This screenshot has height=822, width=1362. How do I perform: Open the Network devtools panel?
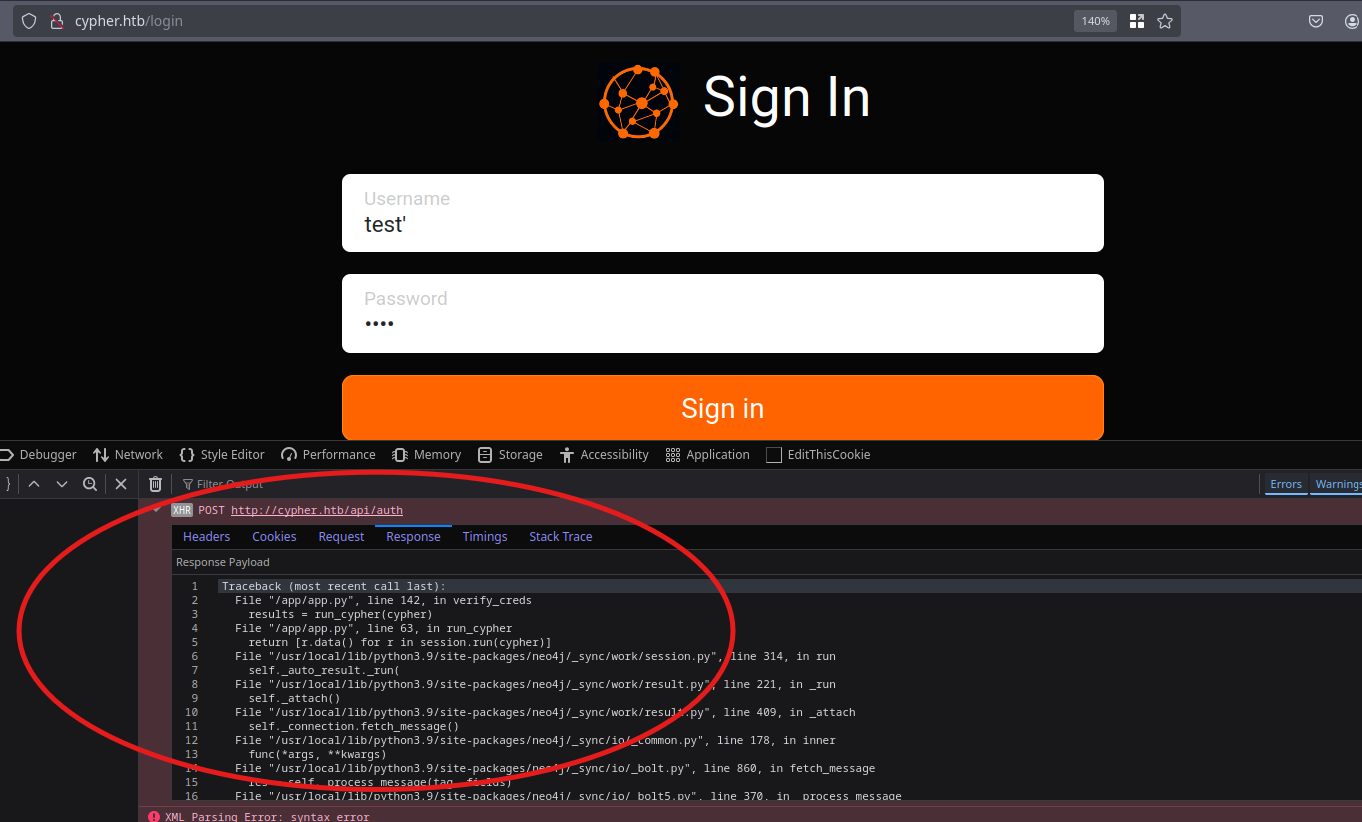click(x=128, y=455)
